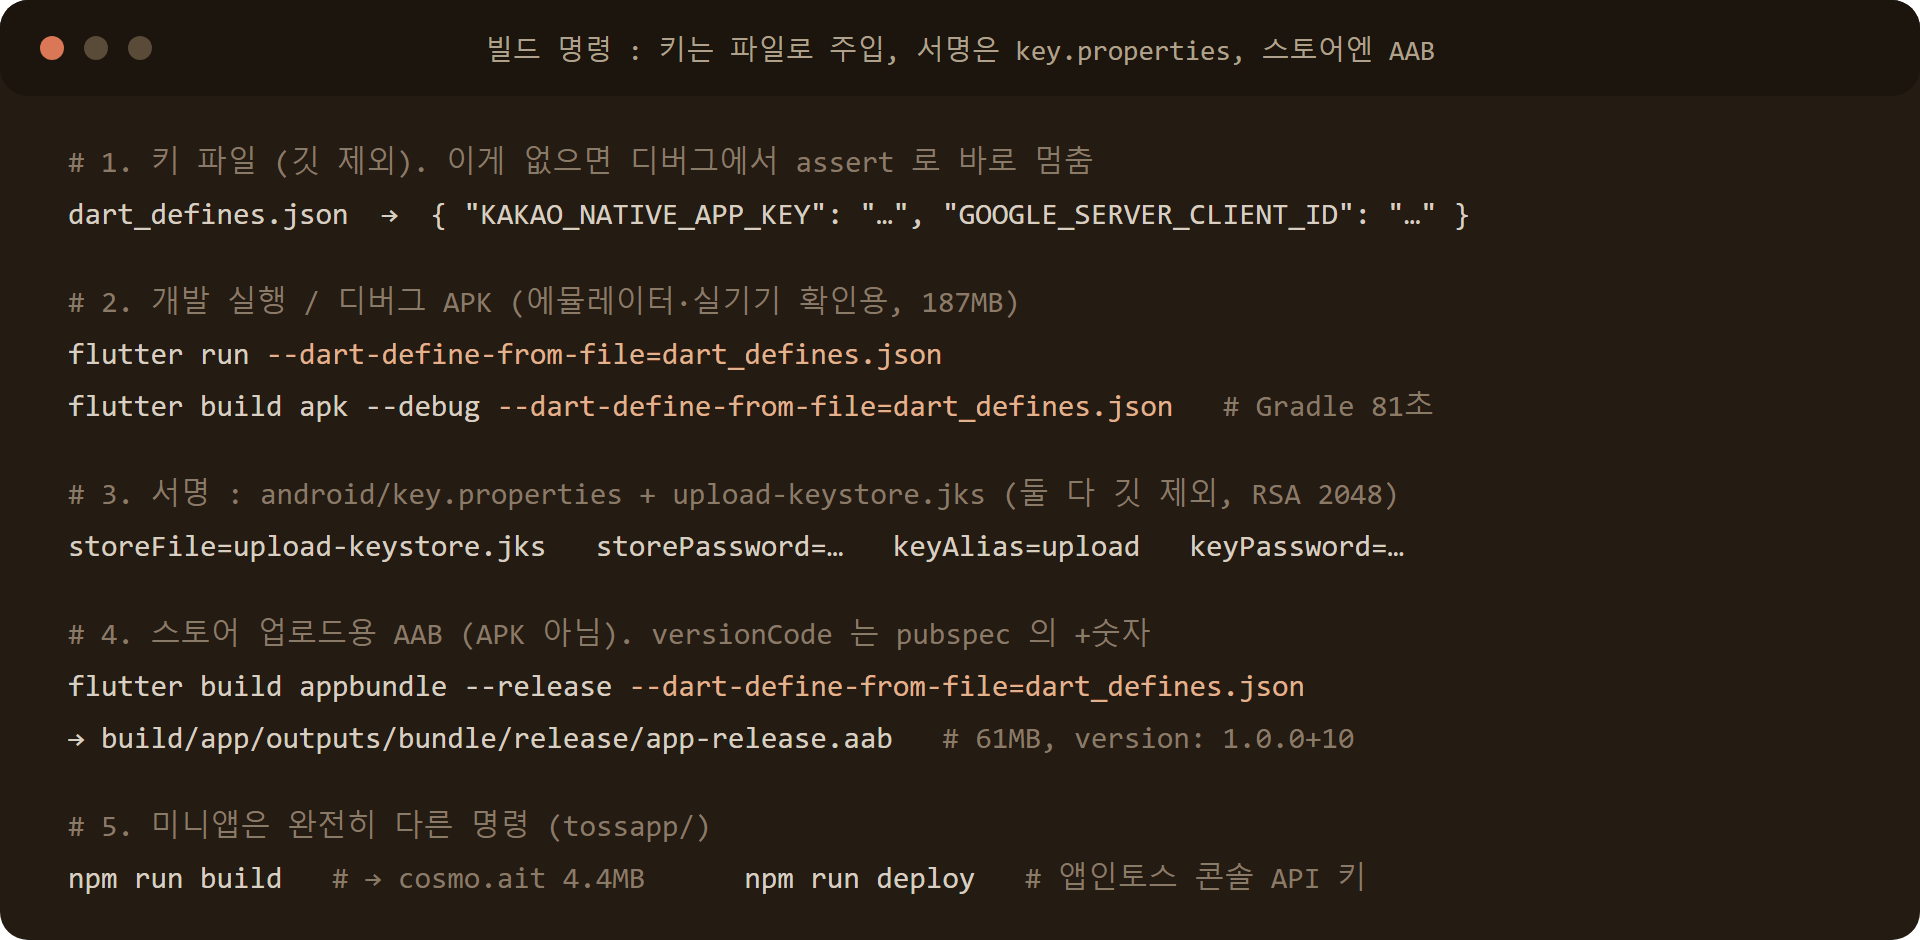Click the '# Gradle 81초' comment
The height and width of the screenshot is (940, 1920).
point(1328,406)
